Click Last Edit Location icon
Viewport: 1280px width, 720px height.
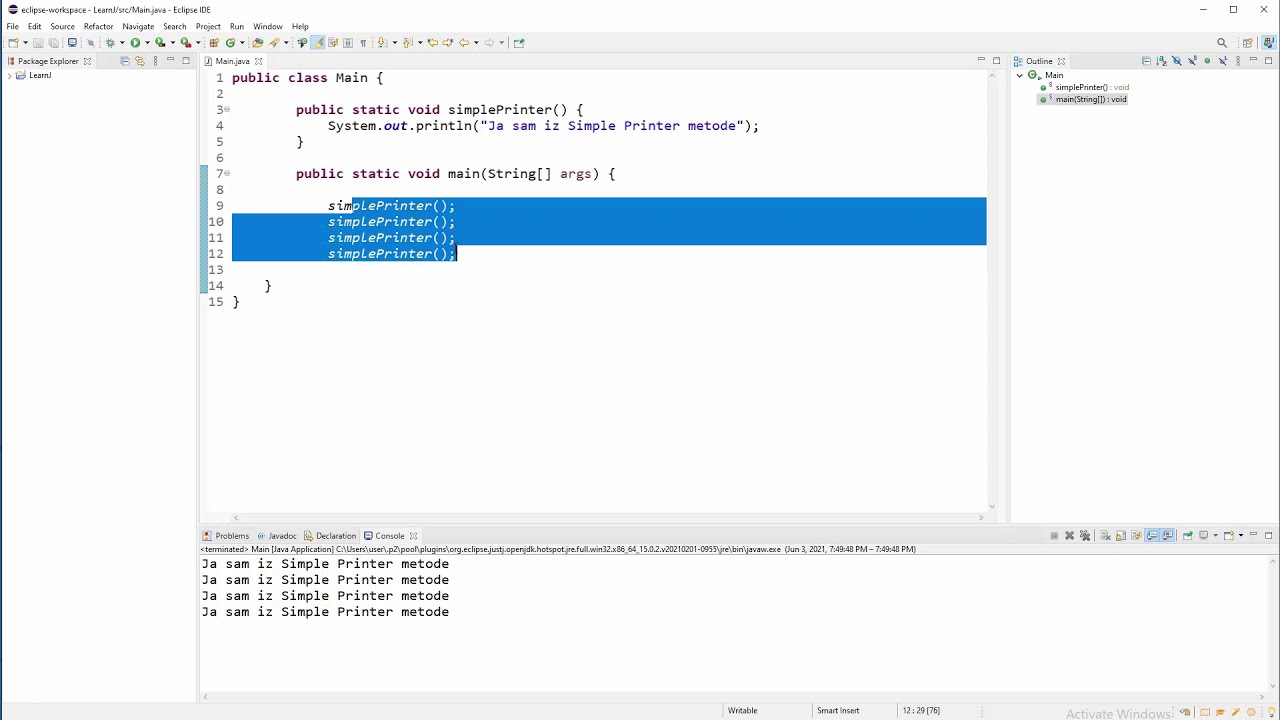(432, 43)
